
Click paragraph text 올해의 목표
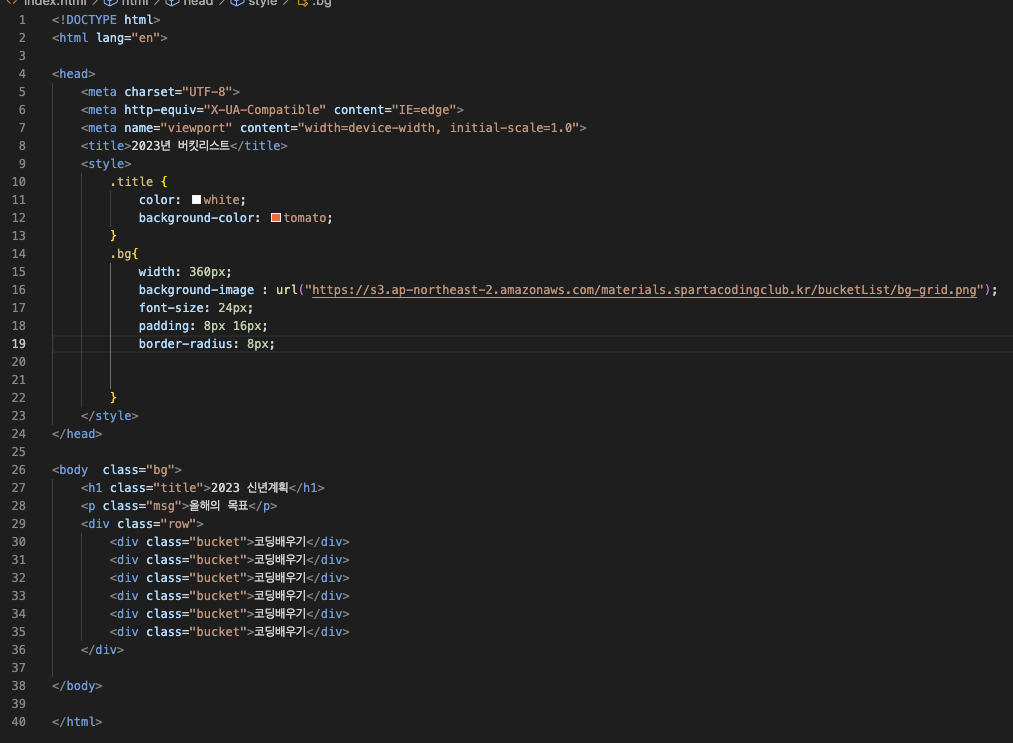[x=218, y=506]
